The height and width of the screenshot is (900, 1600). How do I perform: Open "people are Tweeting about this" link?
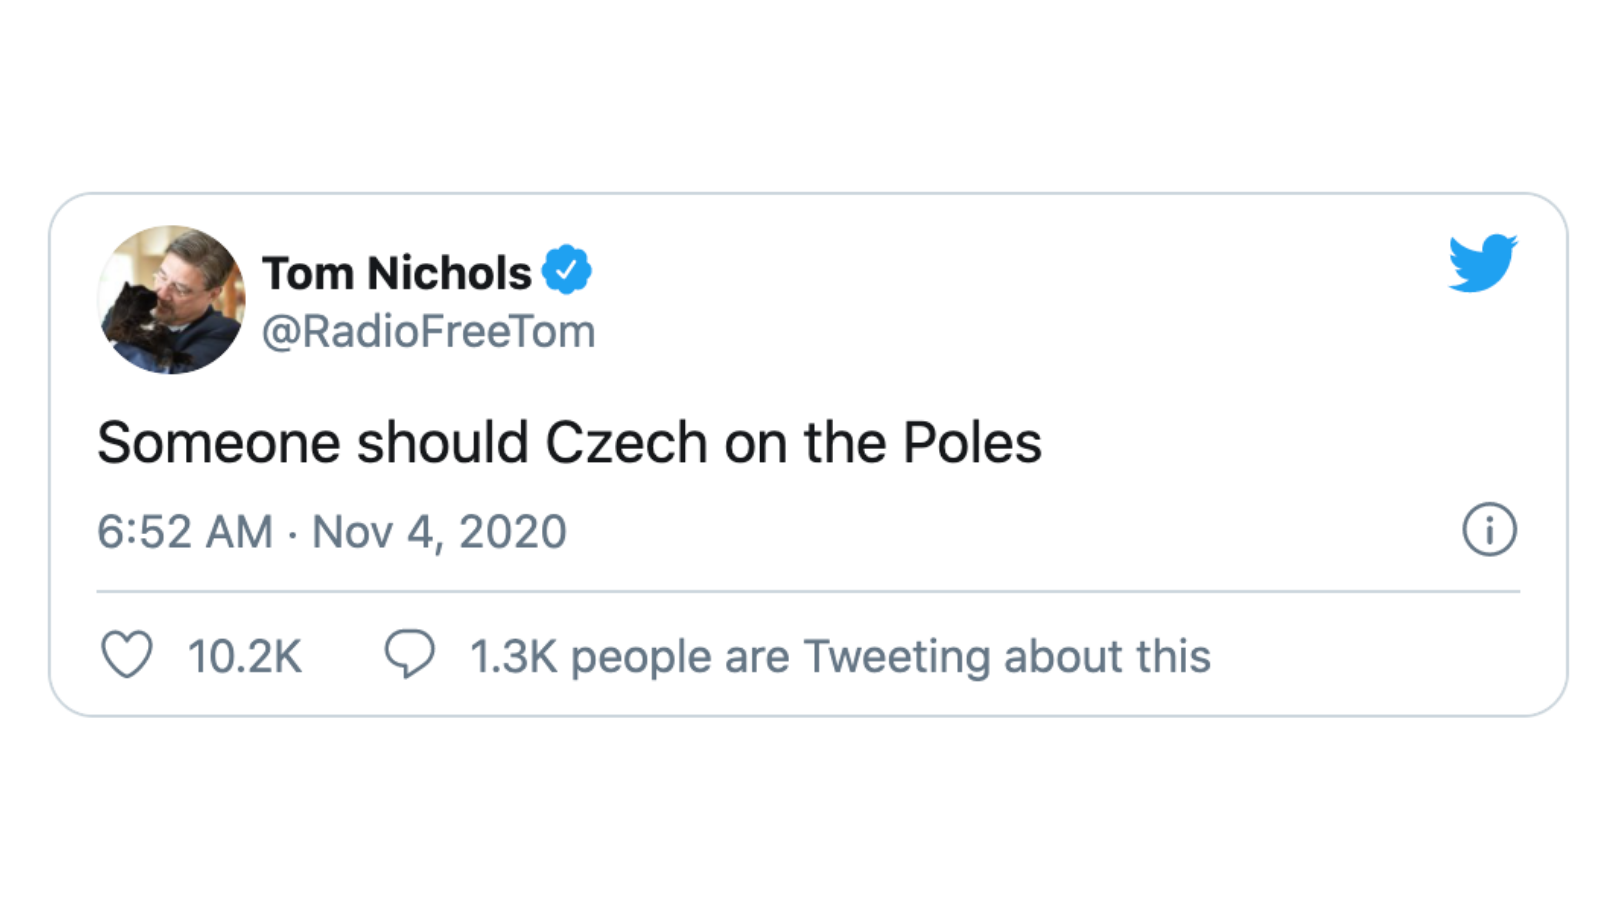click(890, 657)
